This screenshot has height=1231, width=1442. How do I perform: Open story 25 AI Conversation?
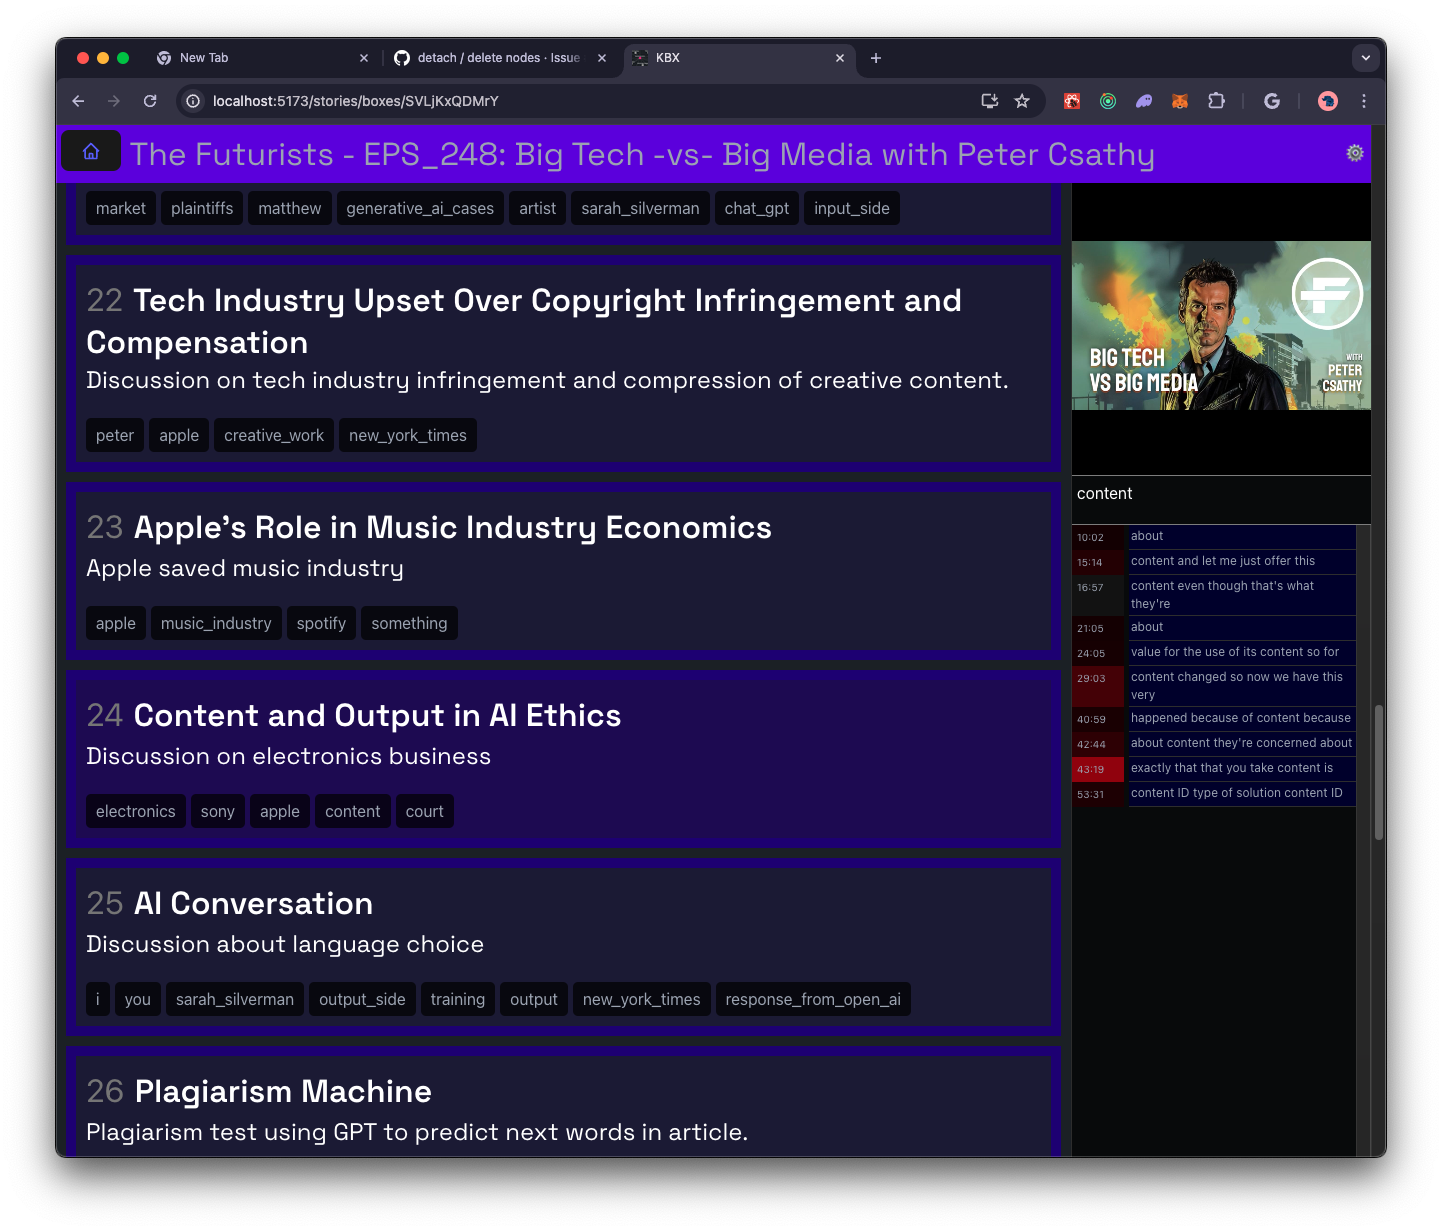563,947
